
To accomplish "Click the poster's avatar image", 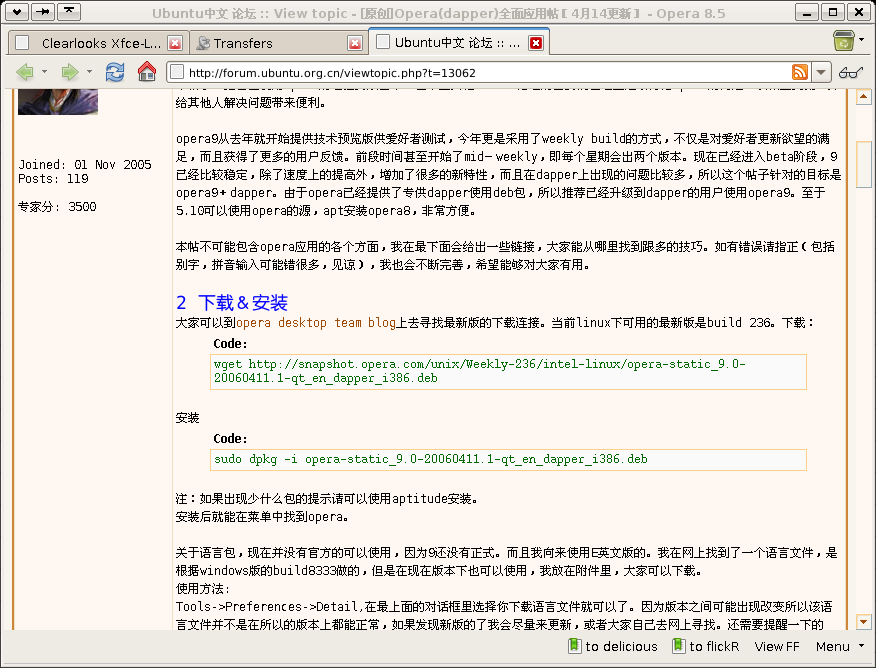I will [58, 102].
